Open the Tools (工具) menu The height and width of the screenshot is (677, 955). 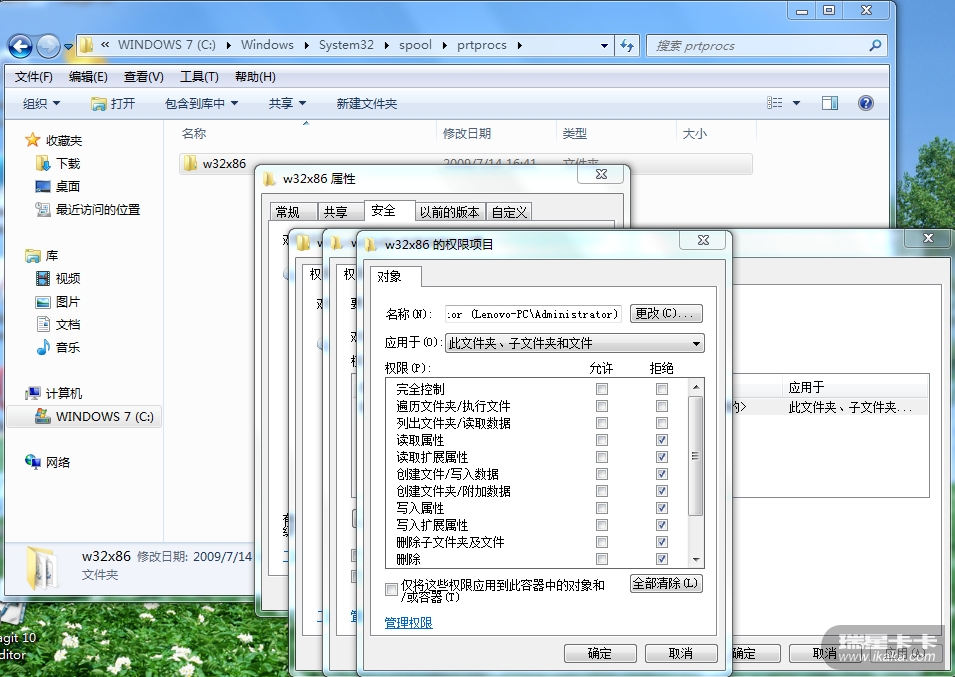[x=199, y=77]
